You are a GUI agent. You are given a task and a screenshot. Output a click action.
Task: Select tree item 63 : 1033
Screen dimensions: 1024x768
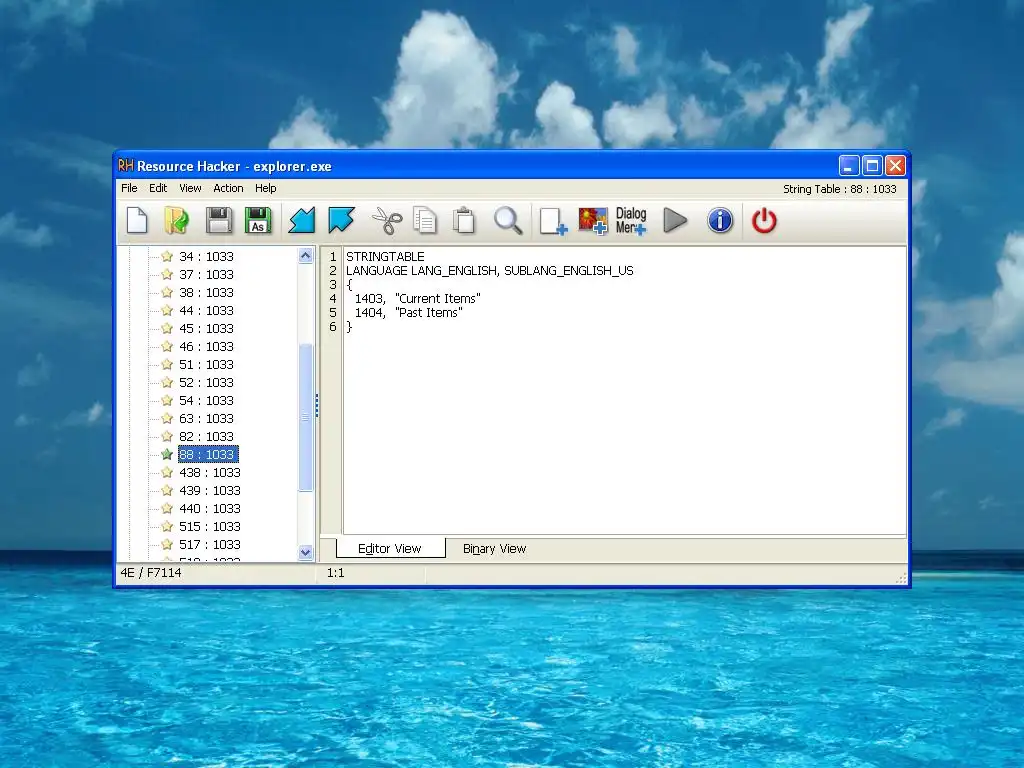point(206,418)
